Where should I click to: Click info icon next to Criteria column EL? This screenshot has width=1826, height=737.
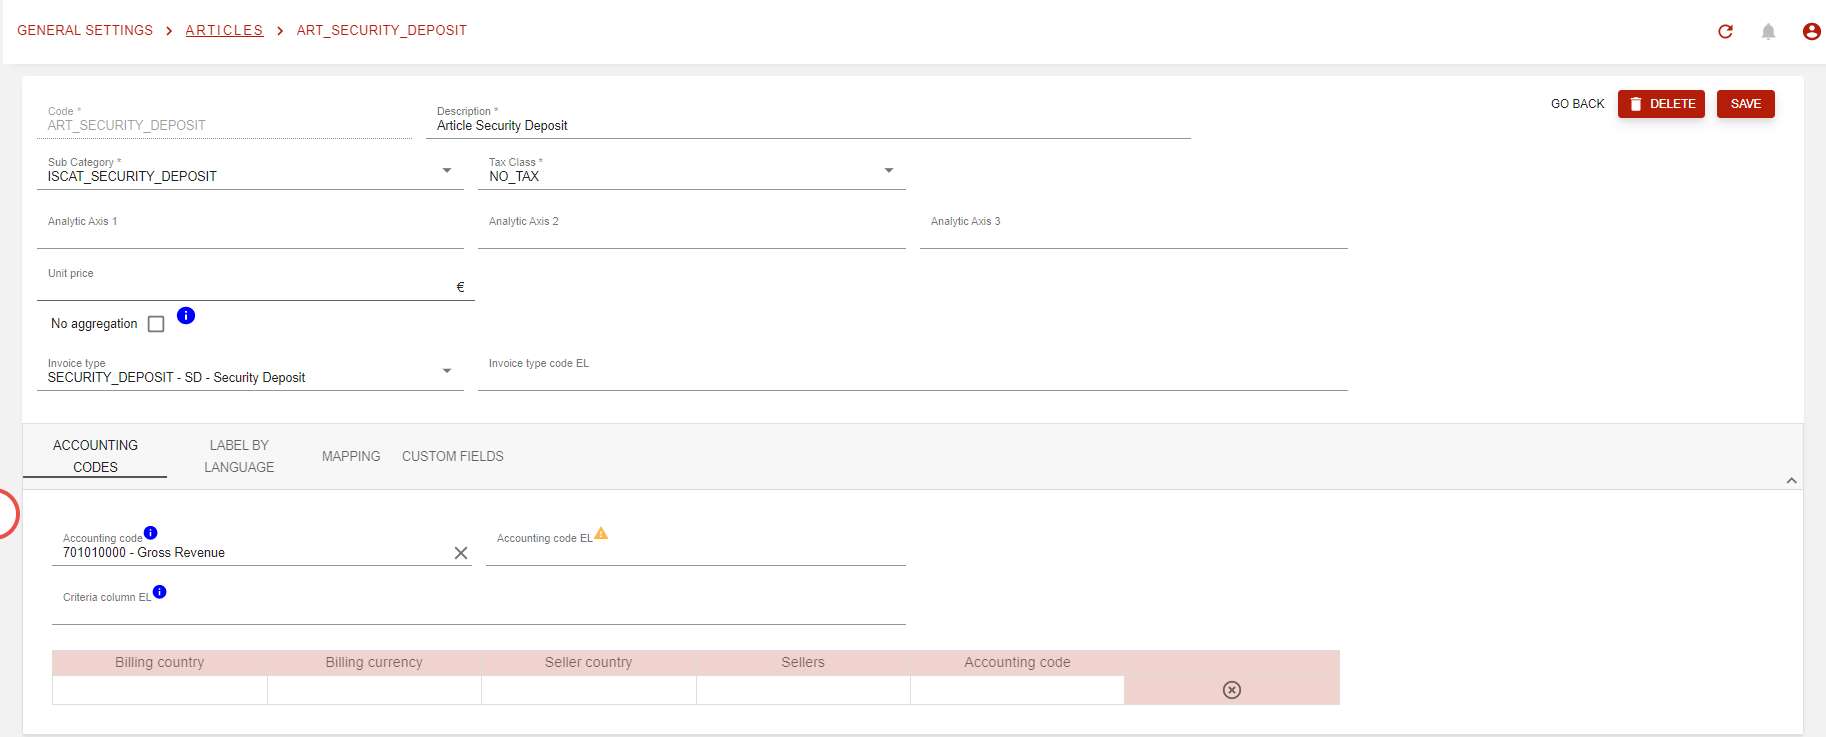coord(159,592)
